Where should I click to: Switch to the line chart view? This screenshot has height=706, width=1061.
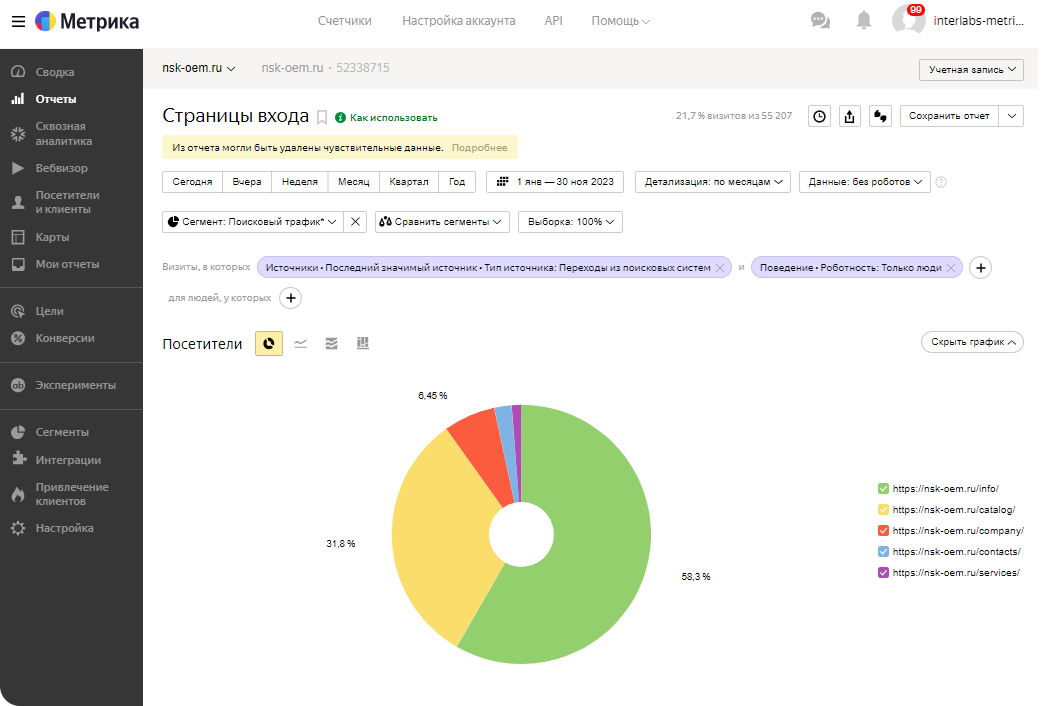coord(300,343)
